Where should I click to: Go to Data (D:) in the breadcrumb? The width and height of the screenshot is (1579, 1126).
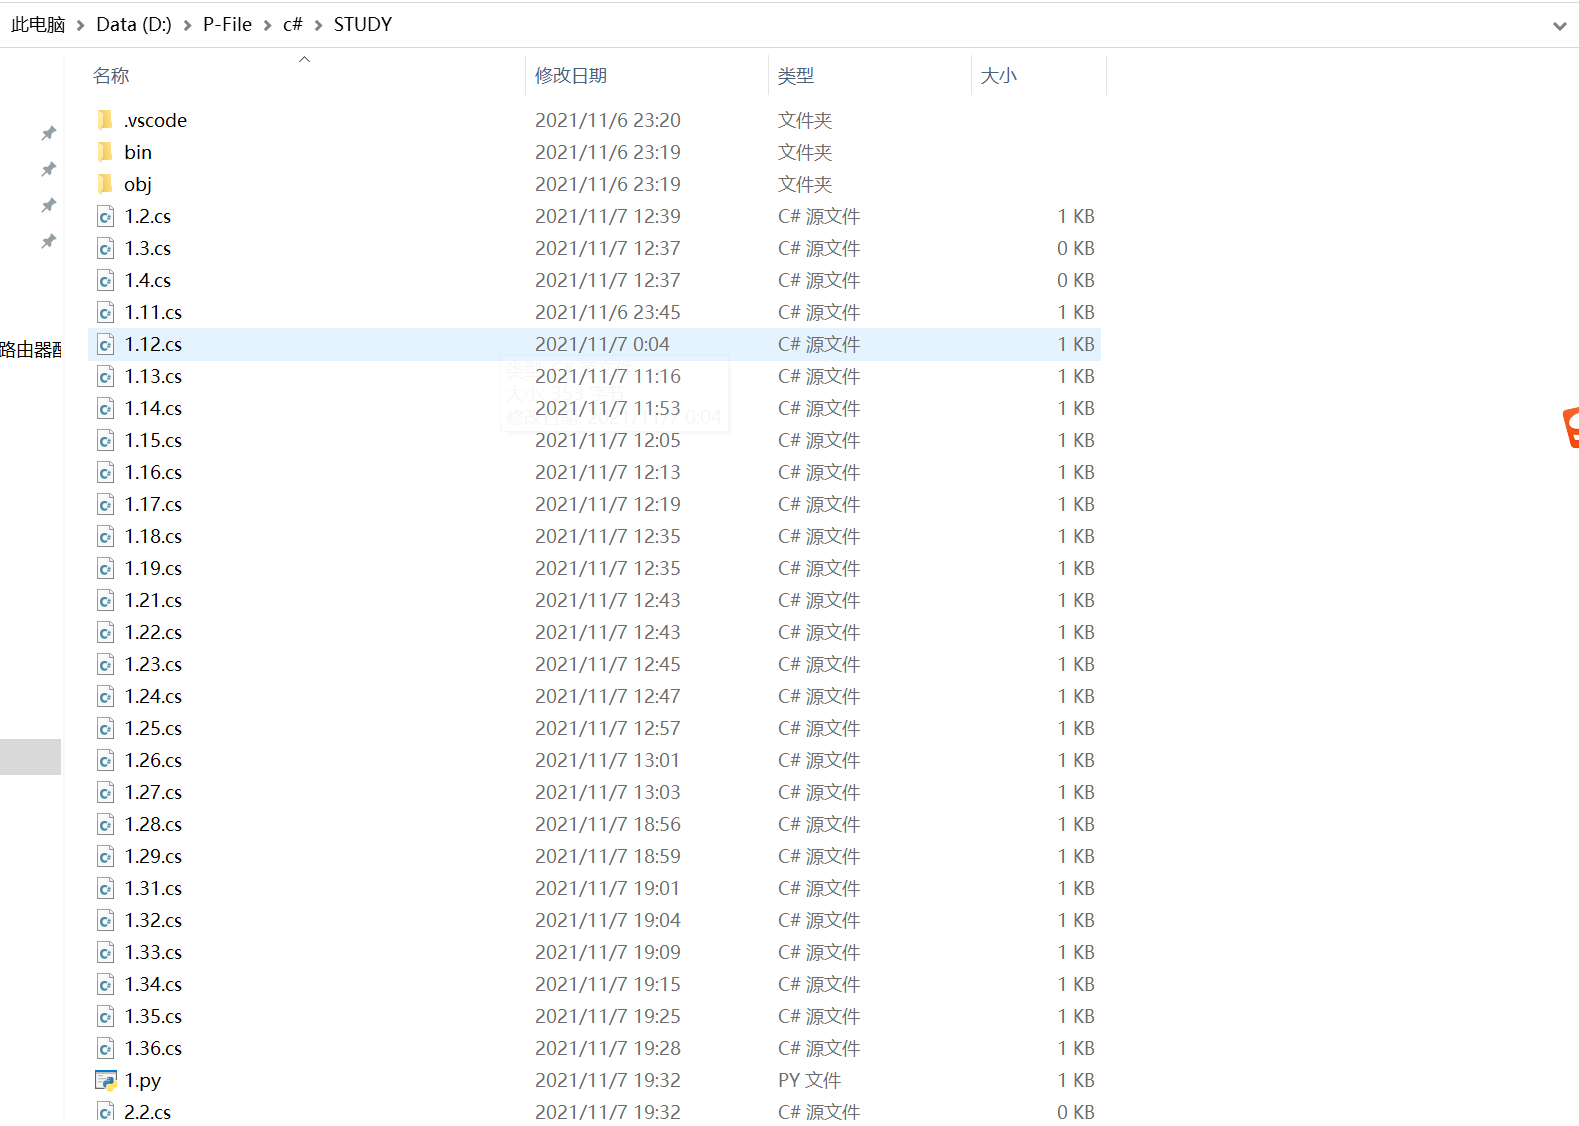tap(134, 24)
